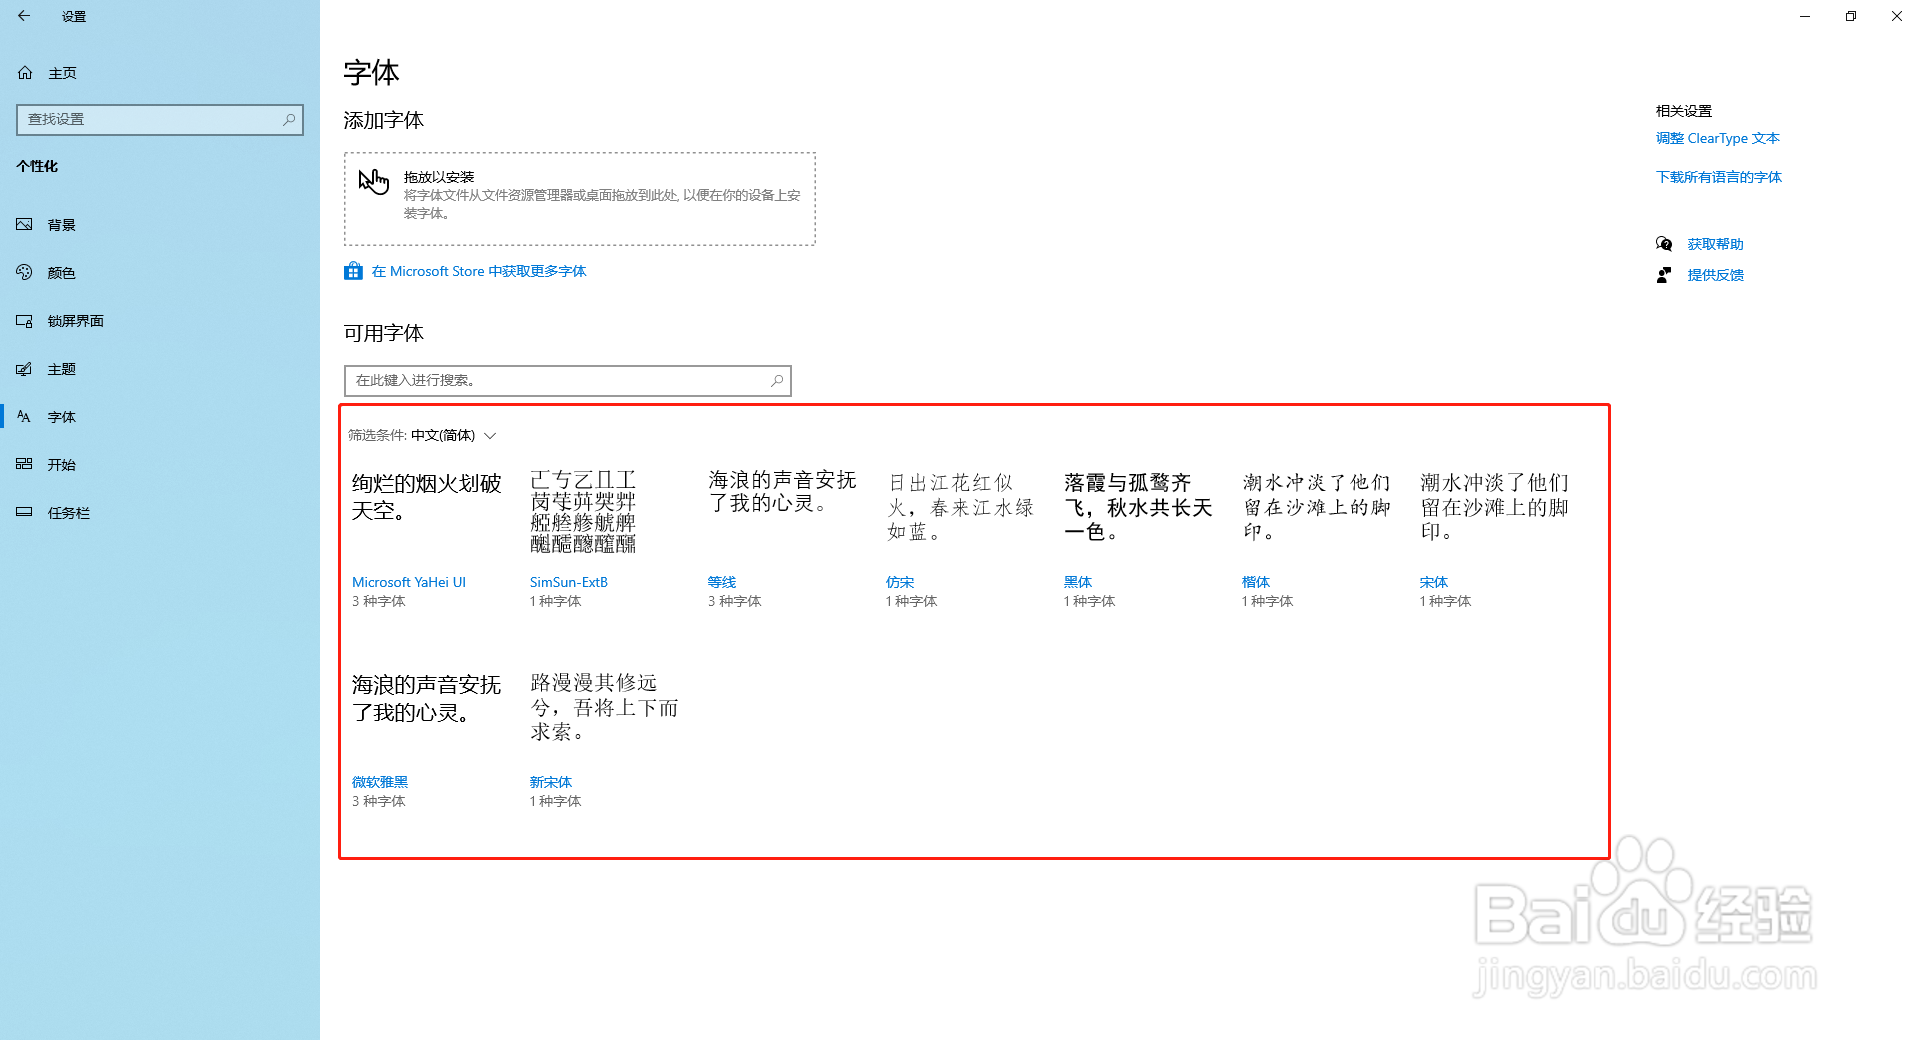
Task: Open the Microsoft YaHei UI font family
Action: tap(409, 582)
